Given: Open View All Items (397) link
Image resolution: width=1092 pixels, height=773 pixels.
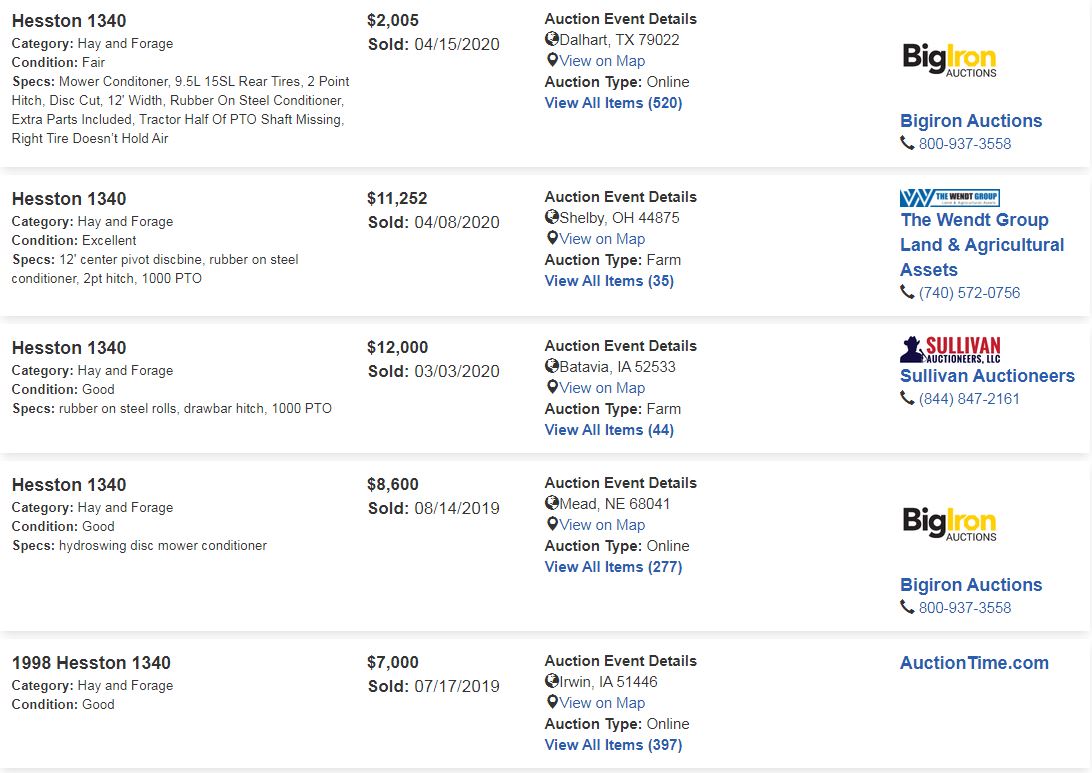Looking at the screenshot, I should click(x=613, y=745).
